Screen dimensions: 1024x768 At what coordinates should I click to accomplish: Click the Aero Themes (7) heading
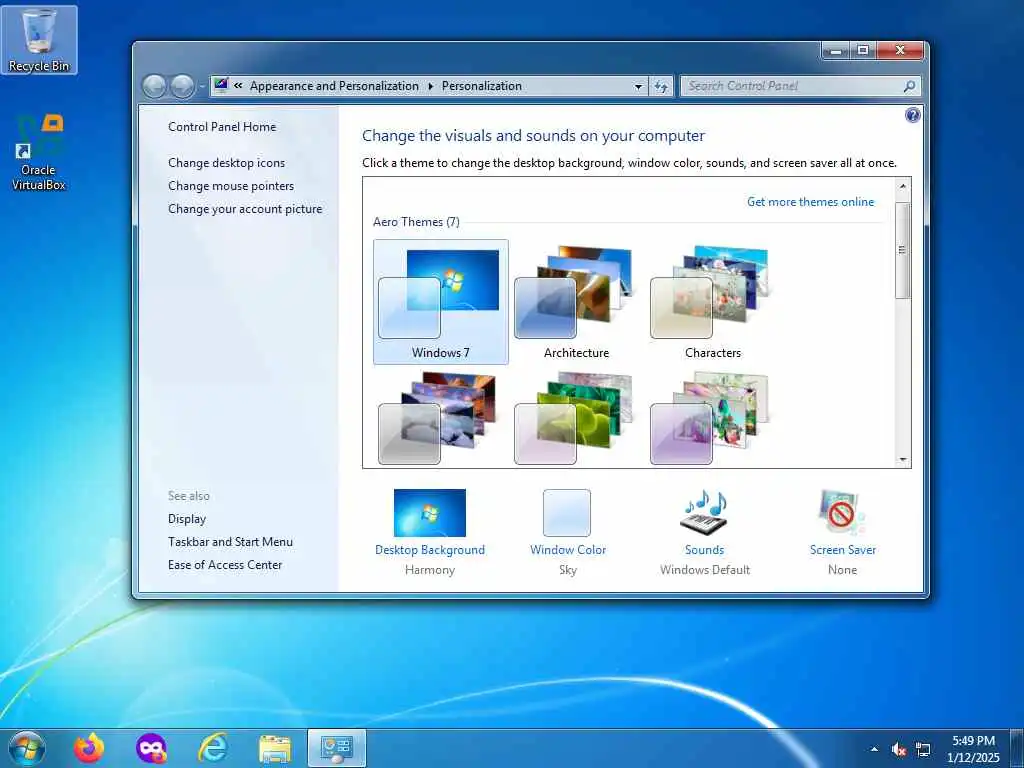click(416, 222)
